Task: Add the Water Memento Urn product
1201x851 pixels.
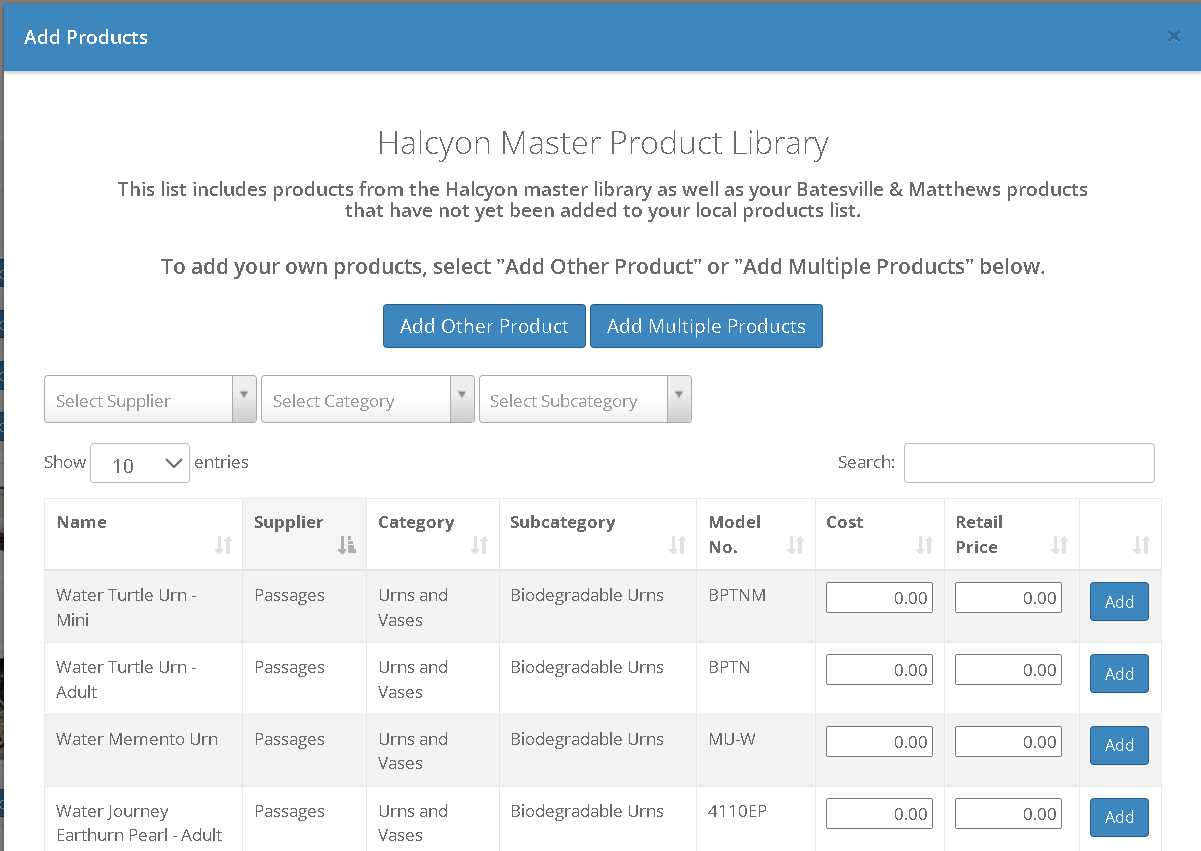Action: 1119,745
